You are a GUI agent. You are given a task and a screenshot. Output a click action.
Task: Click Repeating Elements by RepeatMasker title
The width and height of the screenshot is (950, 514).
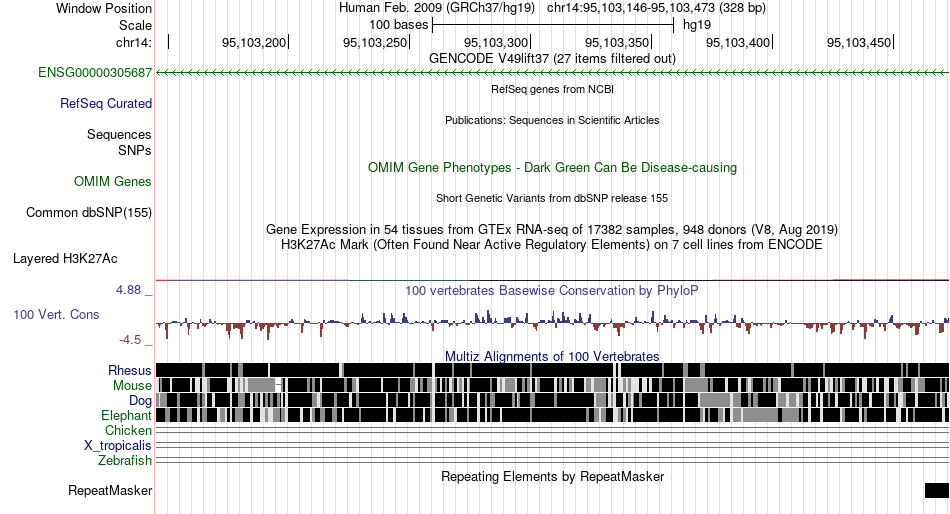552,476
